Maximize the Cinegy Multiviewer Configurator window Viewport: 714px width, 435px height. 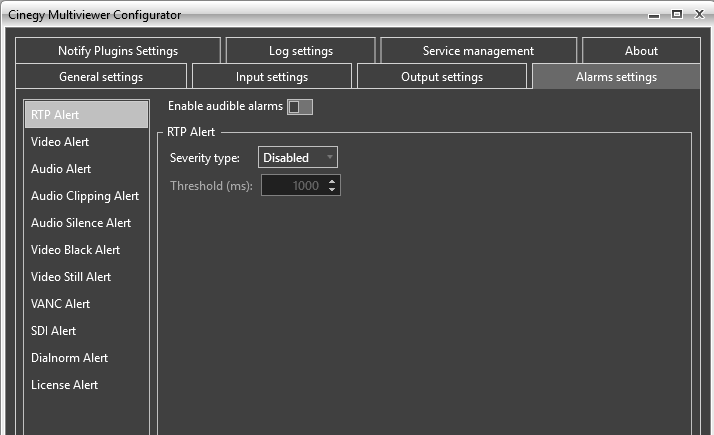[677, 14]
